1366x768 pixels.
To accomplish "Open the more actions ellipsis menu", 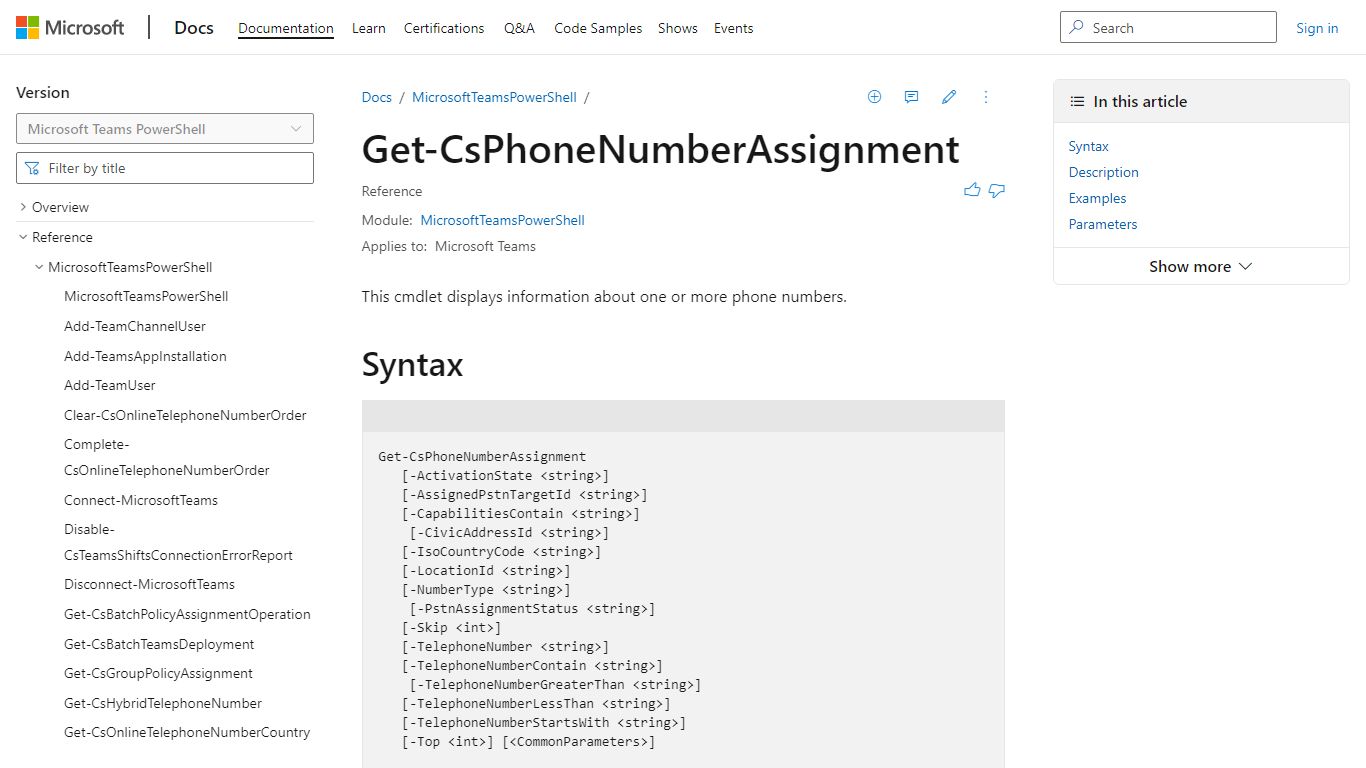I will [986, 97].
